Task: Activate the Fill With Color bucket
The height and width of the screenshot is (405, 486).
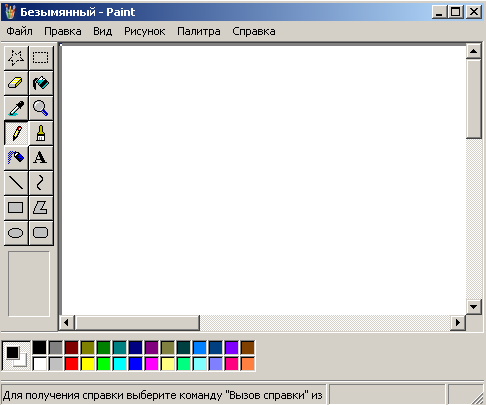Action: 41,83
